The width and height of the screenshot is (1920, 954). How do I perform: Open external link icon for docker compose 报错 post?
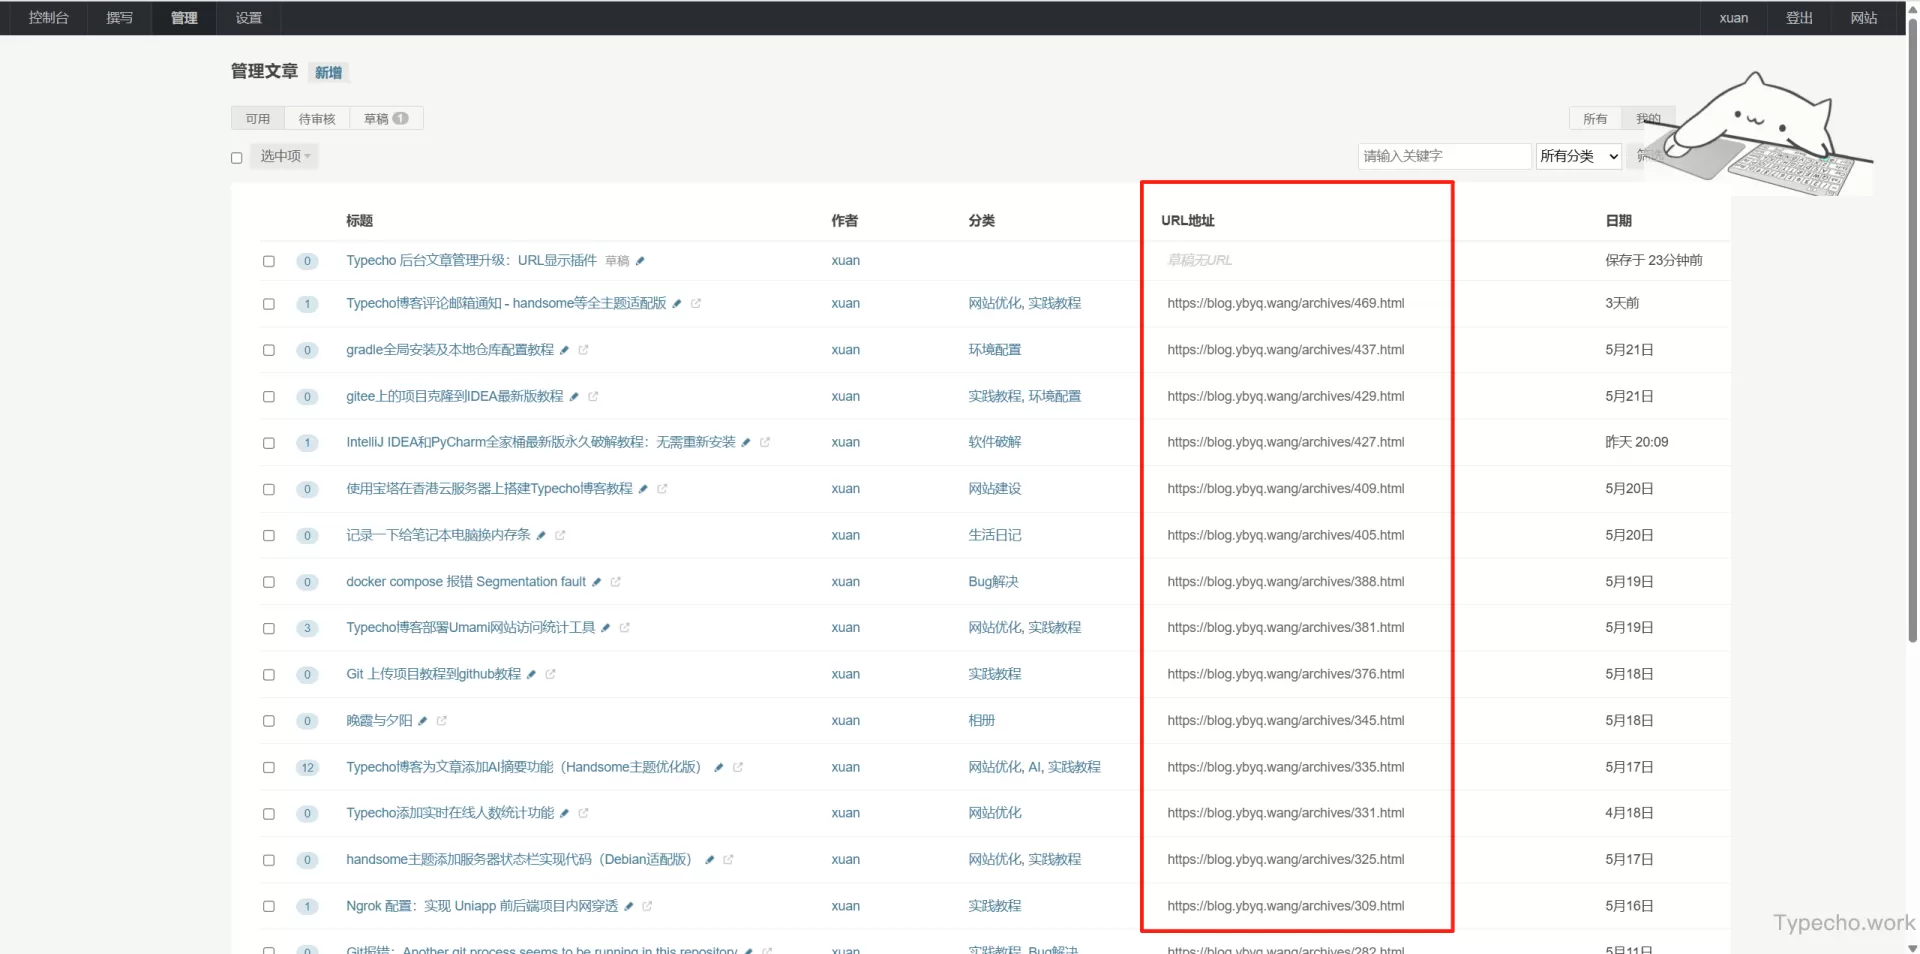616,582
